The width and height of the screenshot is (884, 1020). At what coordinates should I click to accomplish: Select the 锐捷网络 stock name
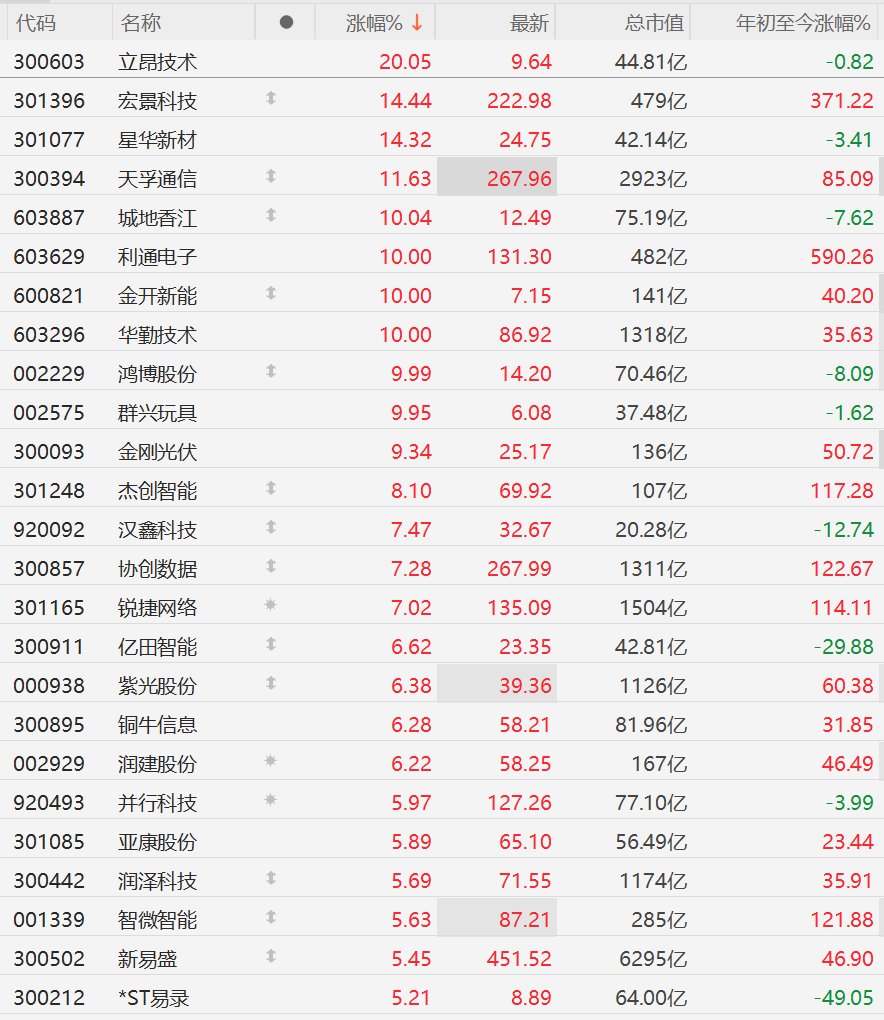click(x=157, y=608)
